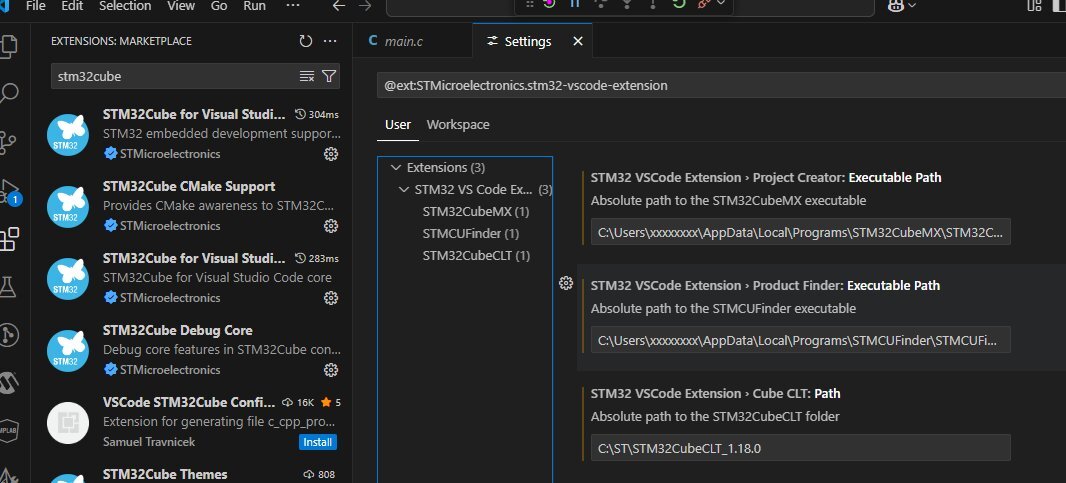Open the Run menu
This screenshot has width=1066, height=483.
click(x=254, y=6)
